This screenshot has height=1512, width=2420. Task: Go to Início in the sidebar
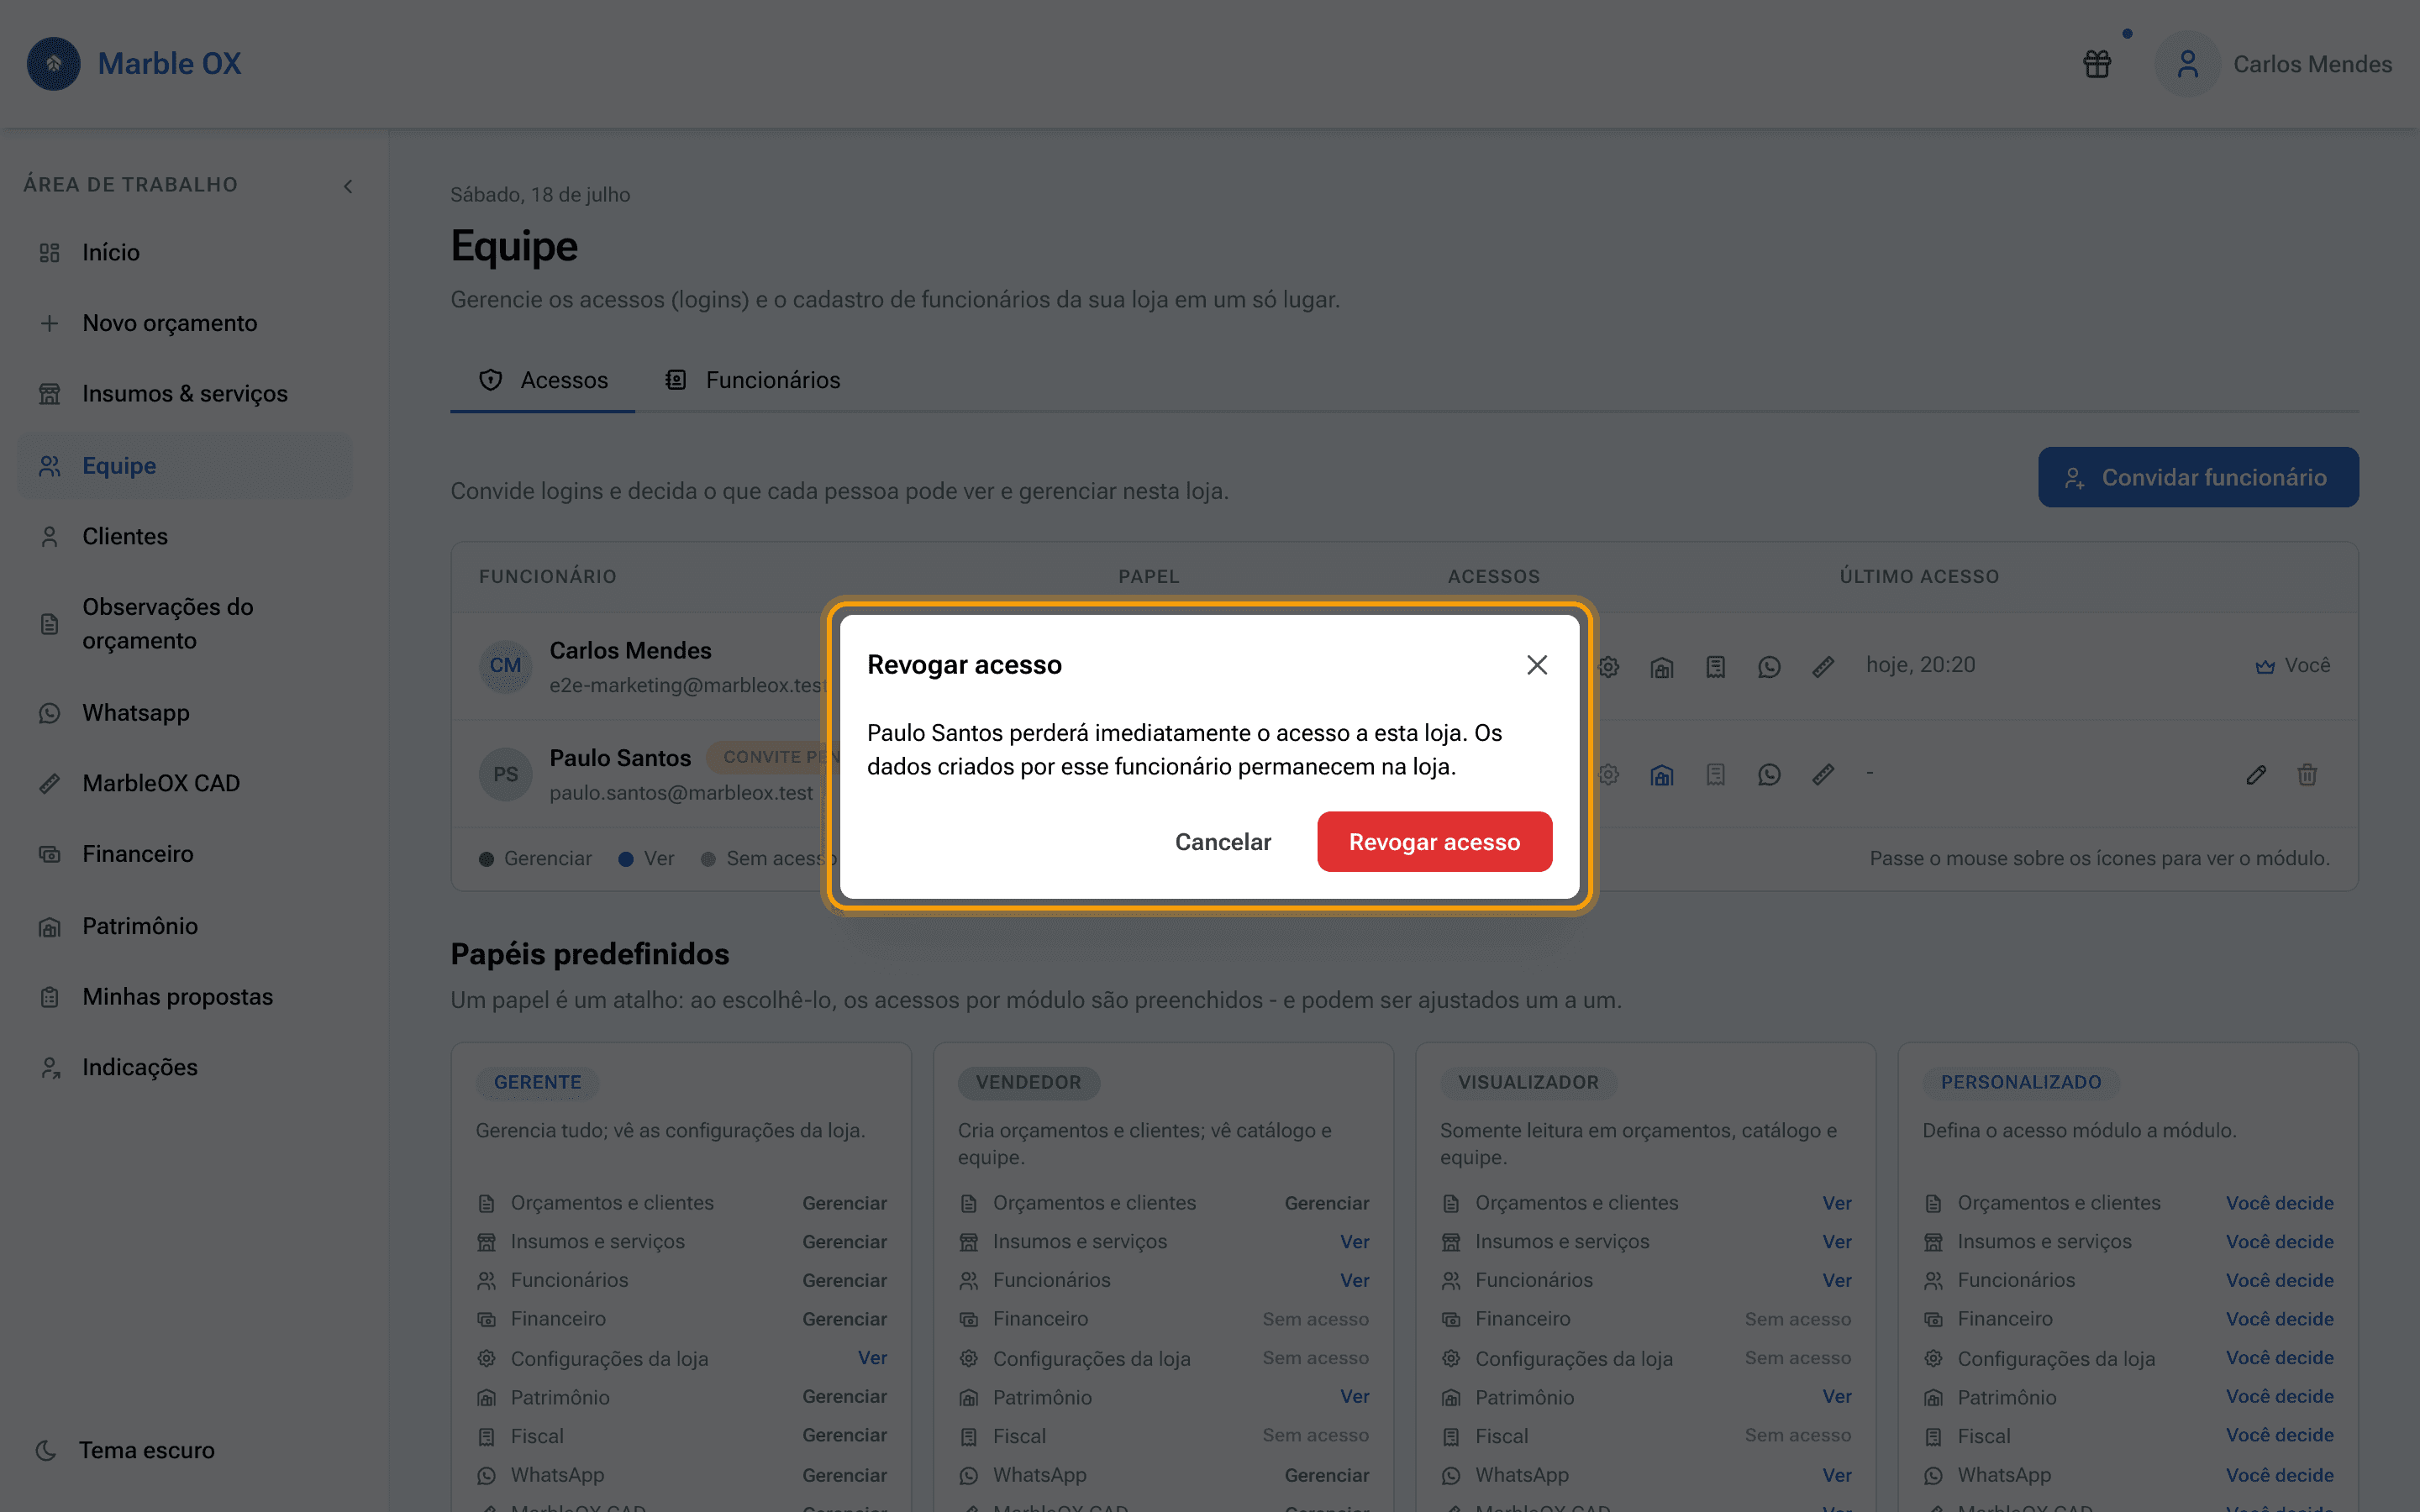[185, 252]
